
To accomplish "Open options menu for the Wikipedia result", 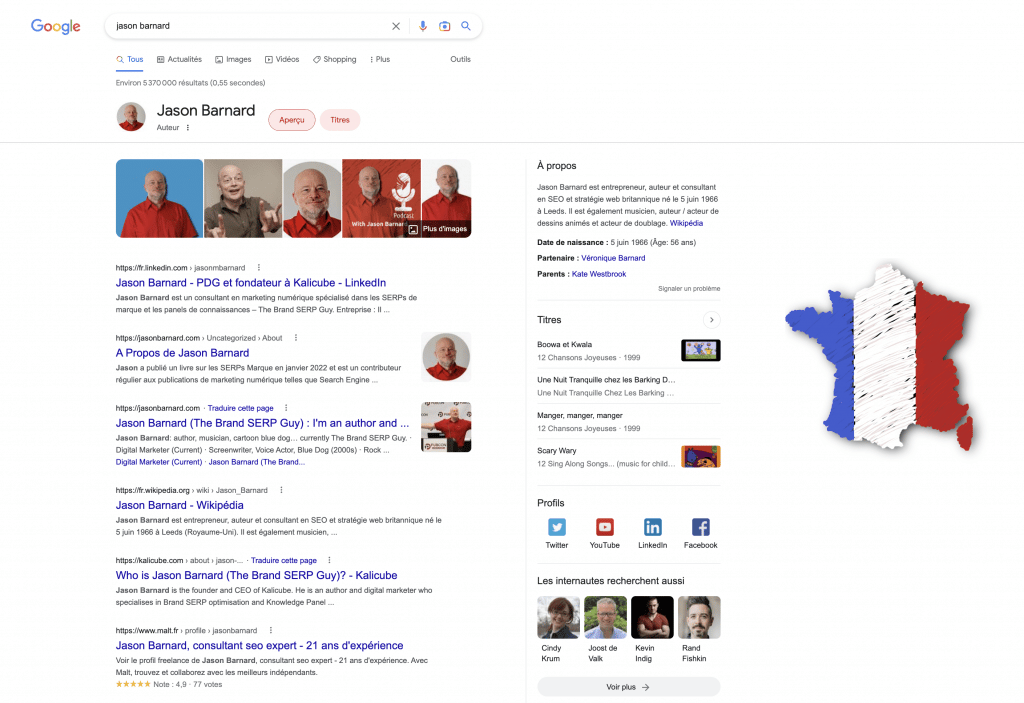I will click(281, 490).
